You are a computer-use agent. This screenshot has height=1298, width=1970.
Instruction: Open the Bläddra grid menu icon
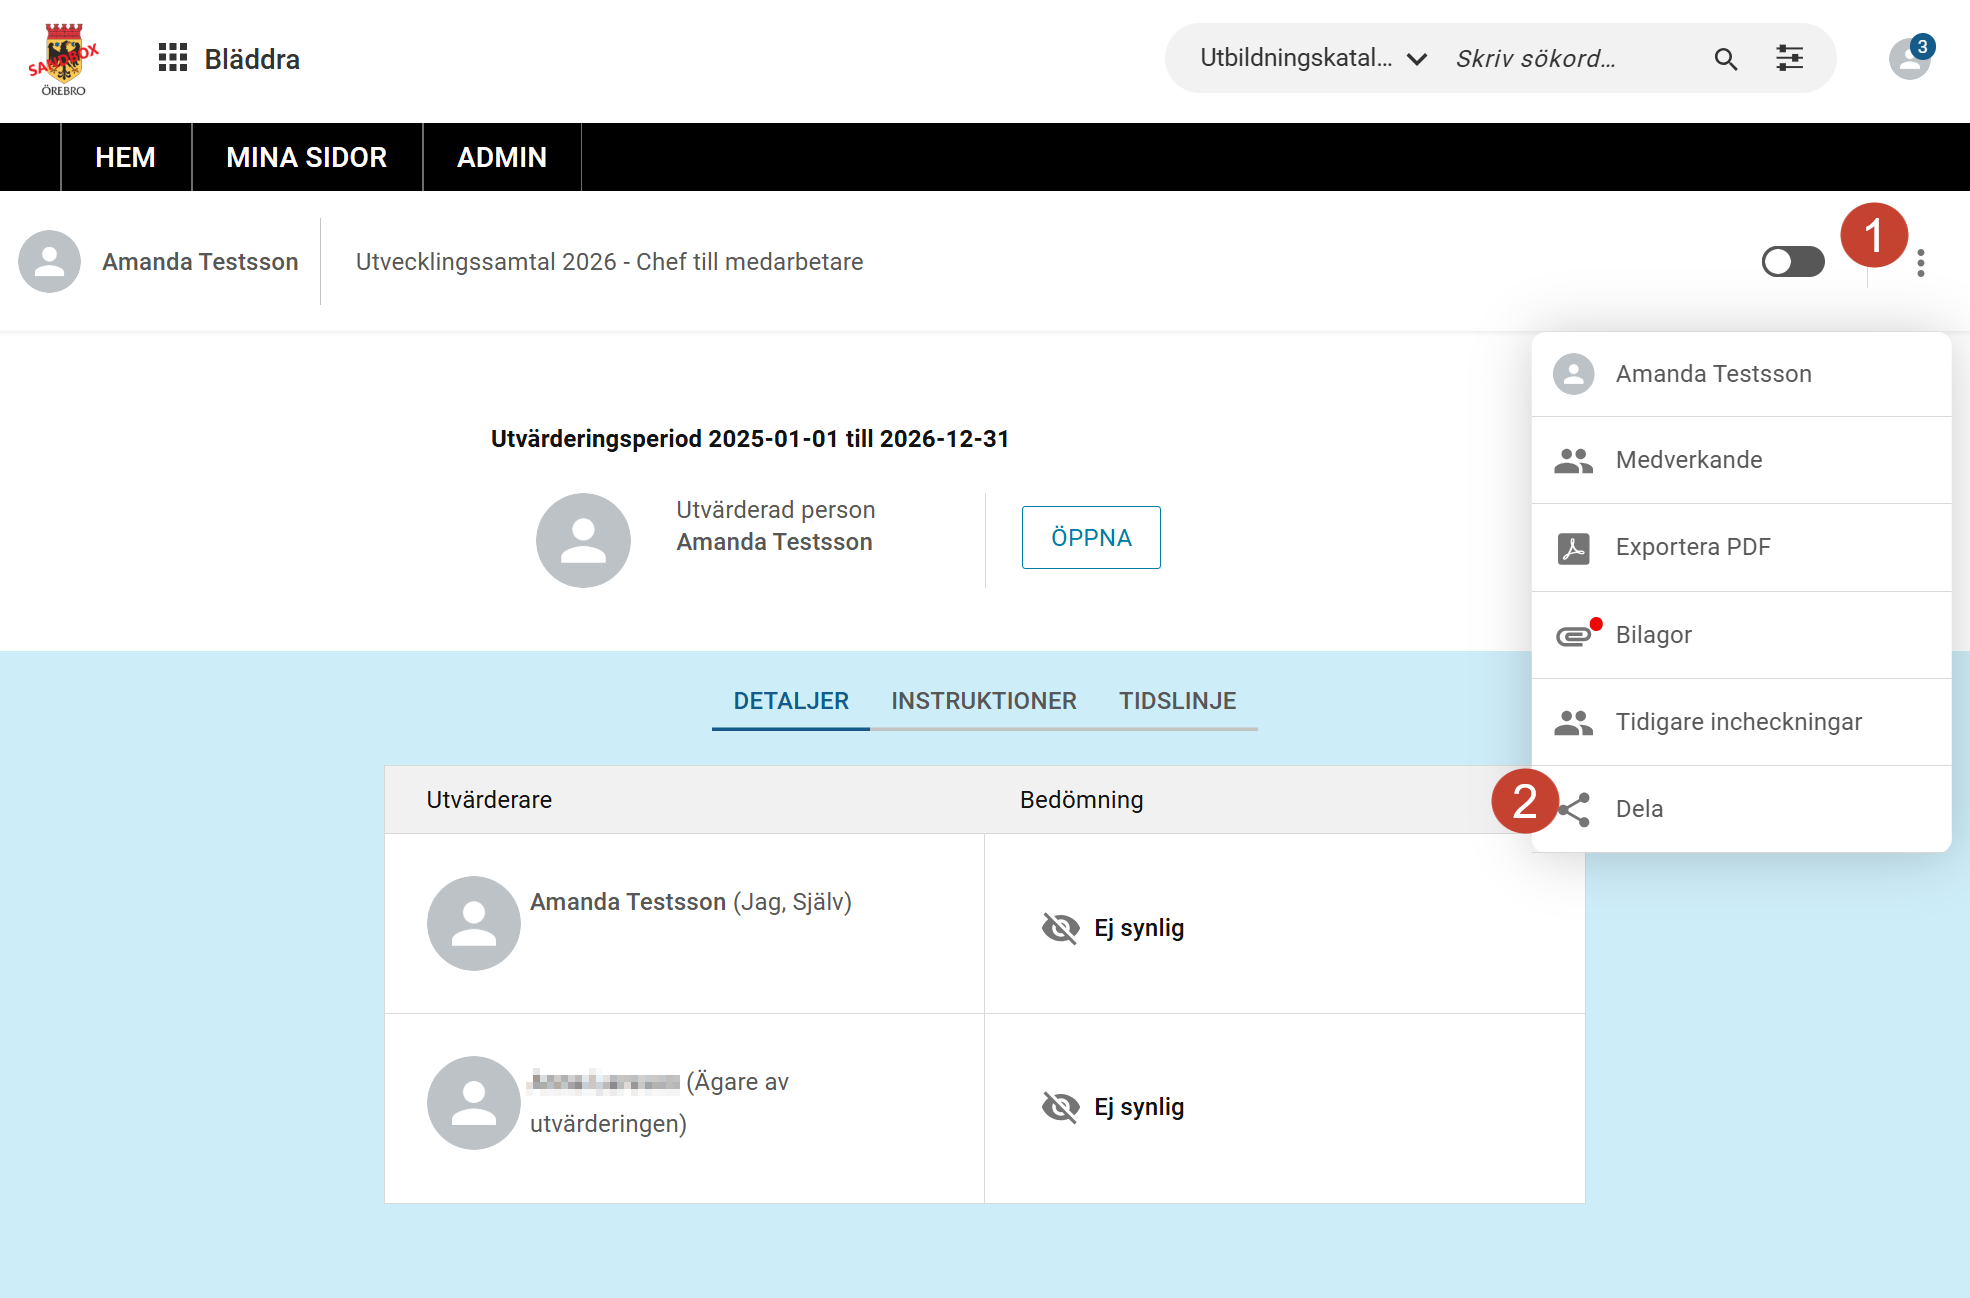[x=173, y=58]
